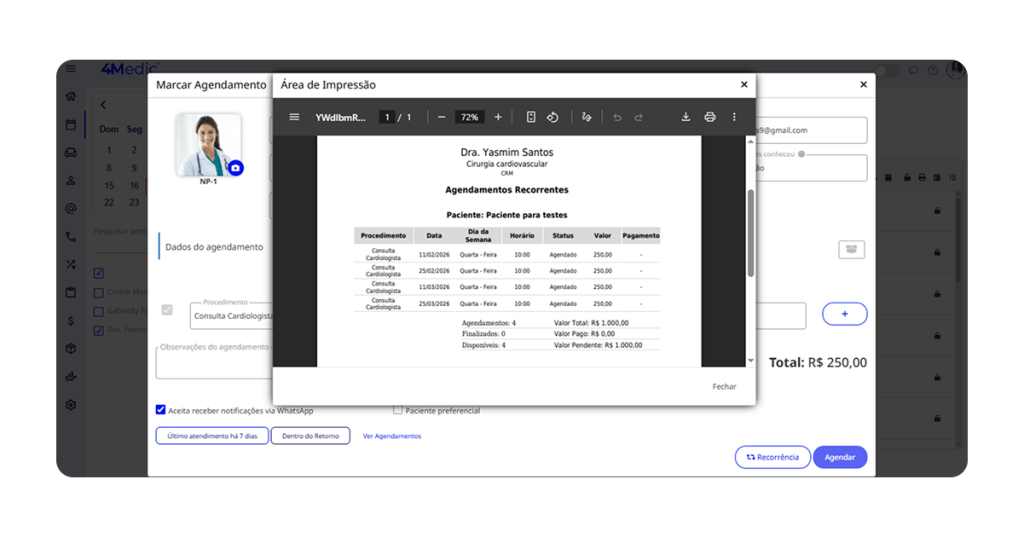Rotate the PDF document counterclockwise
This screenshot has height=537, width=1024.
(552, 117)
